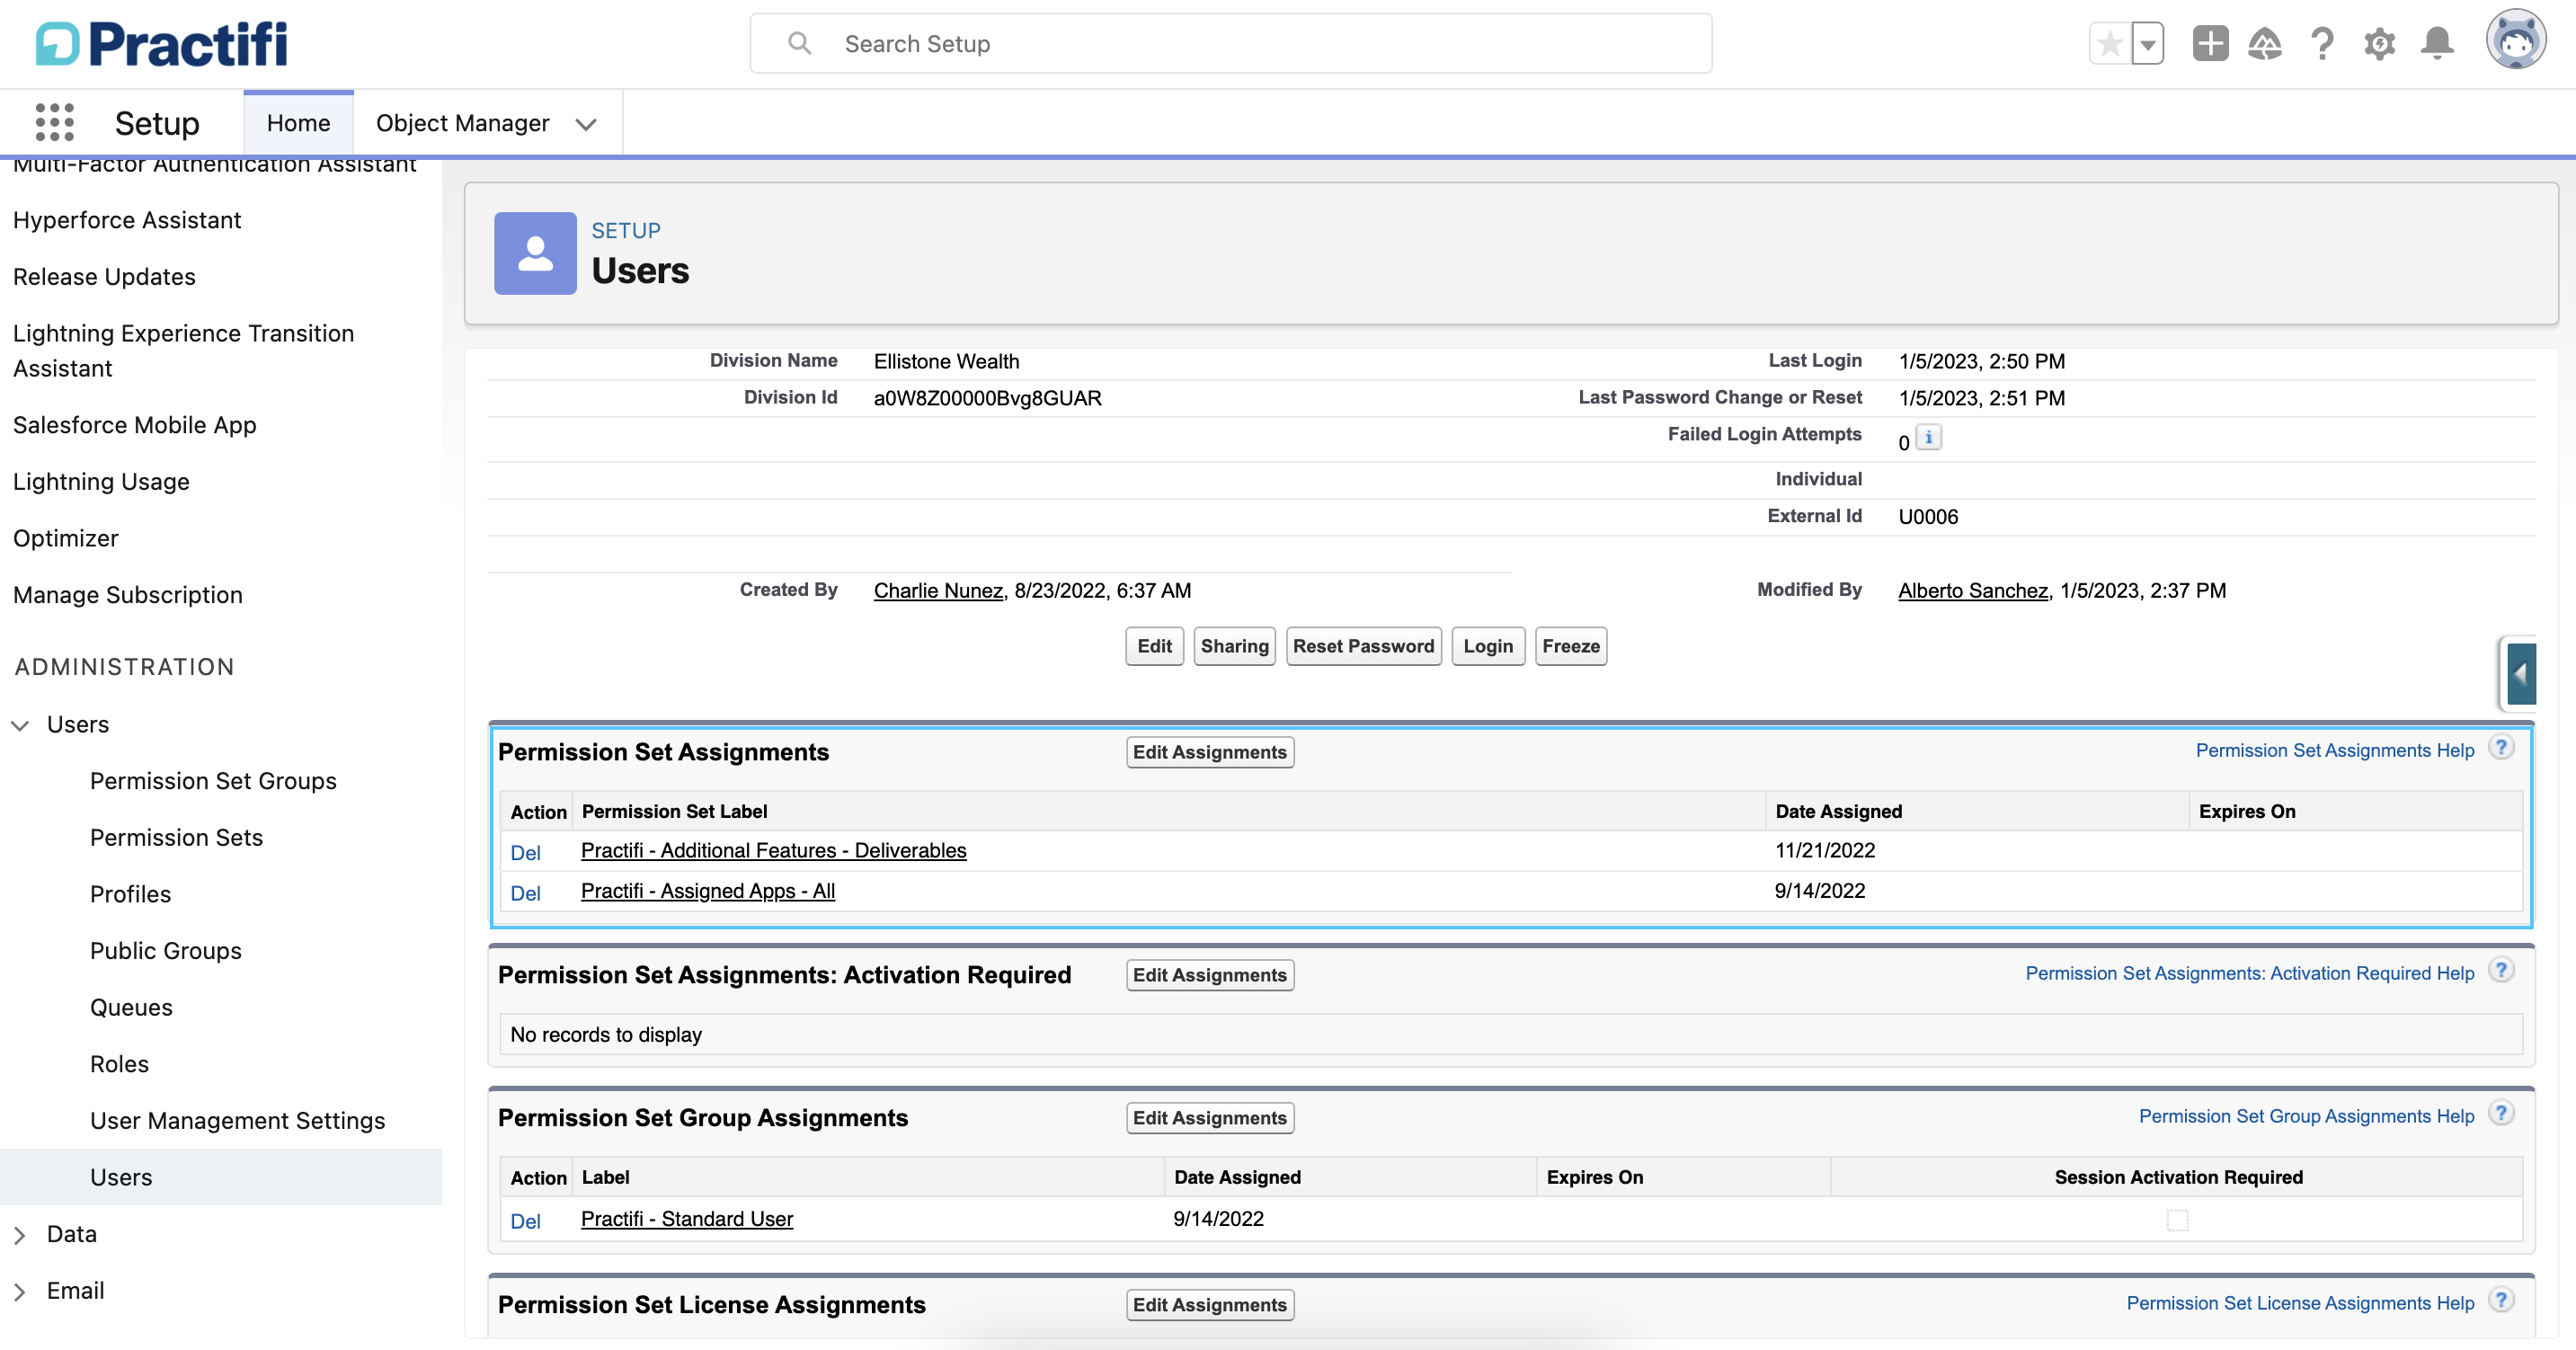2576x1350 pixels.
Task: Open Manage Subscription
Action: [128, 595]
